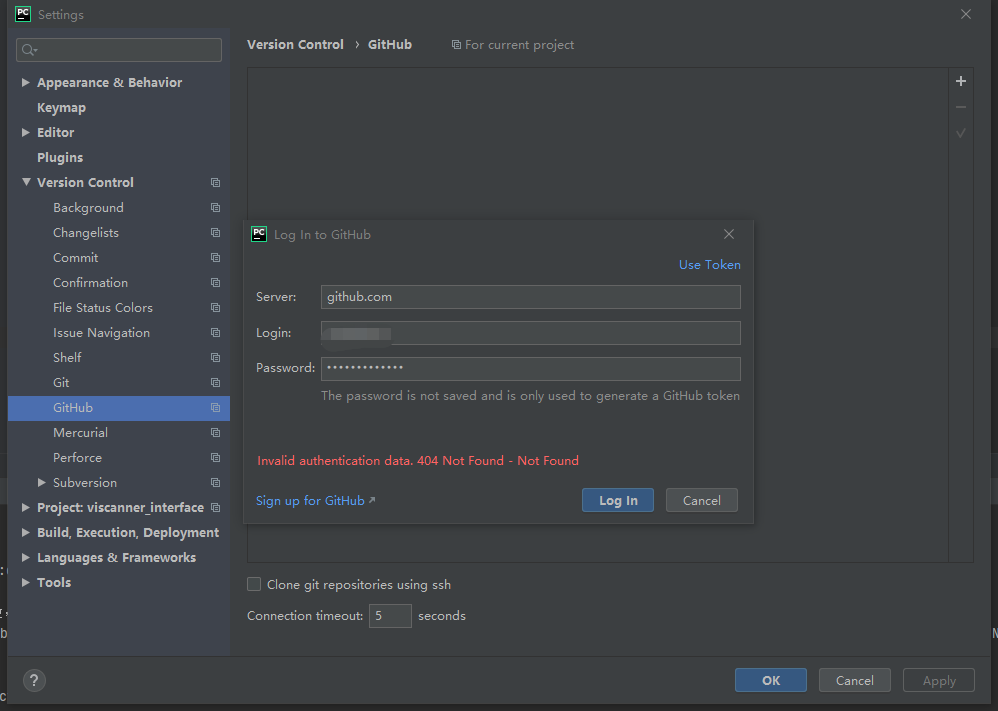Enable Clone git repositories using ssh

254,584
